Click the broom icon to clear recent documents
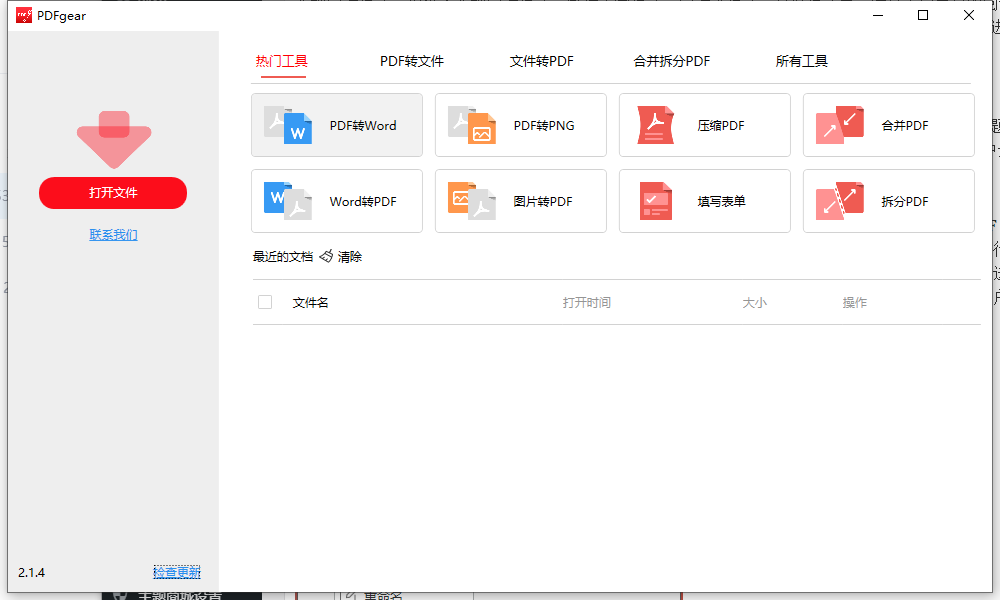1000x600 pixels. click(326, 257)
